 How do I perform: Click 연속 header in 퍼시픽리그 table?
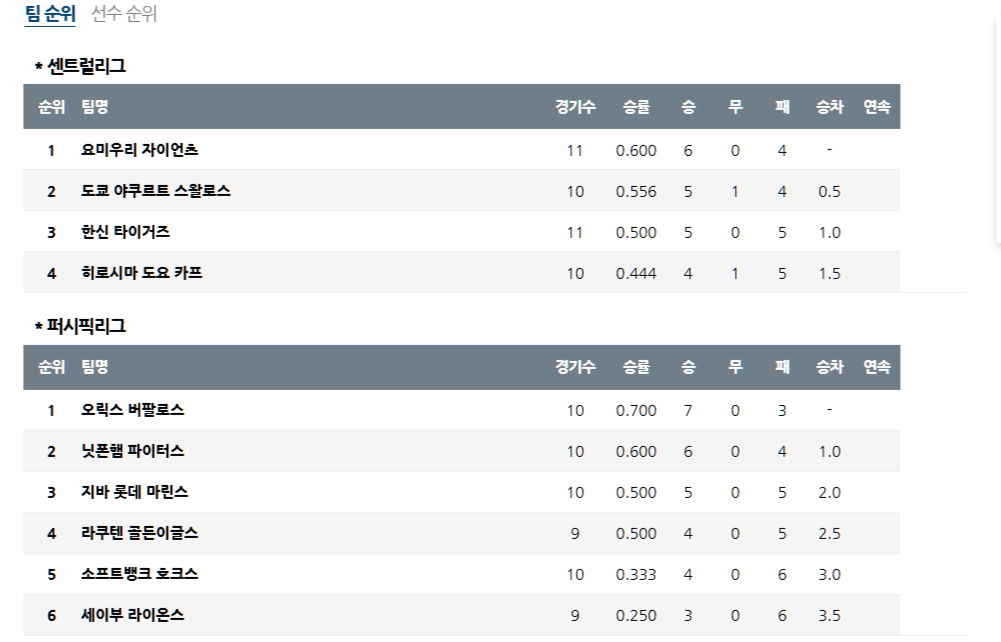point(876,367)
